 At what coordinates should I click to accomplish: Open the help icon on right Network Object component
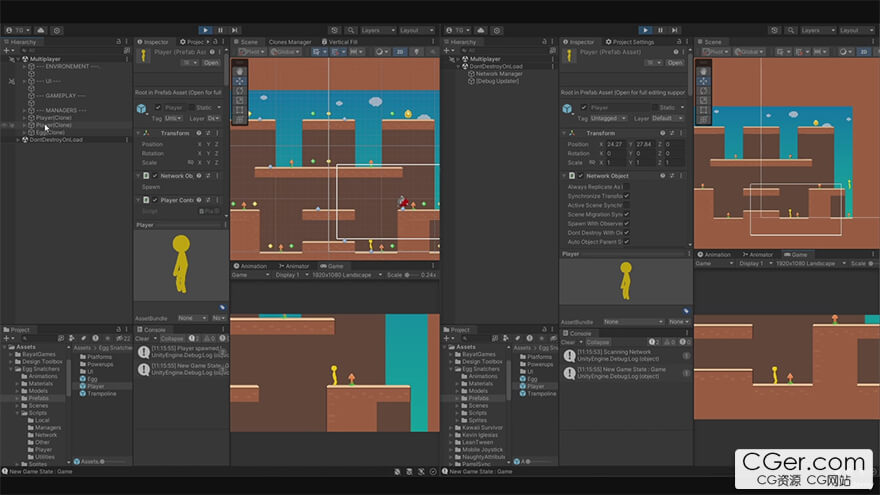pyautogui.click(x=663, y=176)
